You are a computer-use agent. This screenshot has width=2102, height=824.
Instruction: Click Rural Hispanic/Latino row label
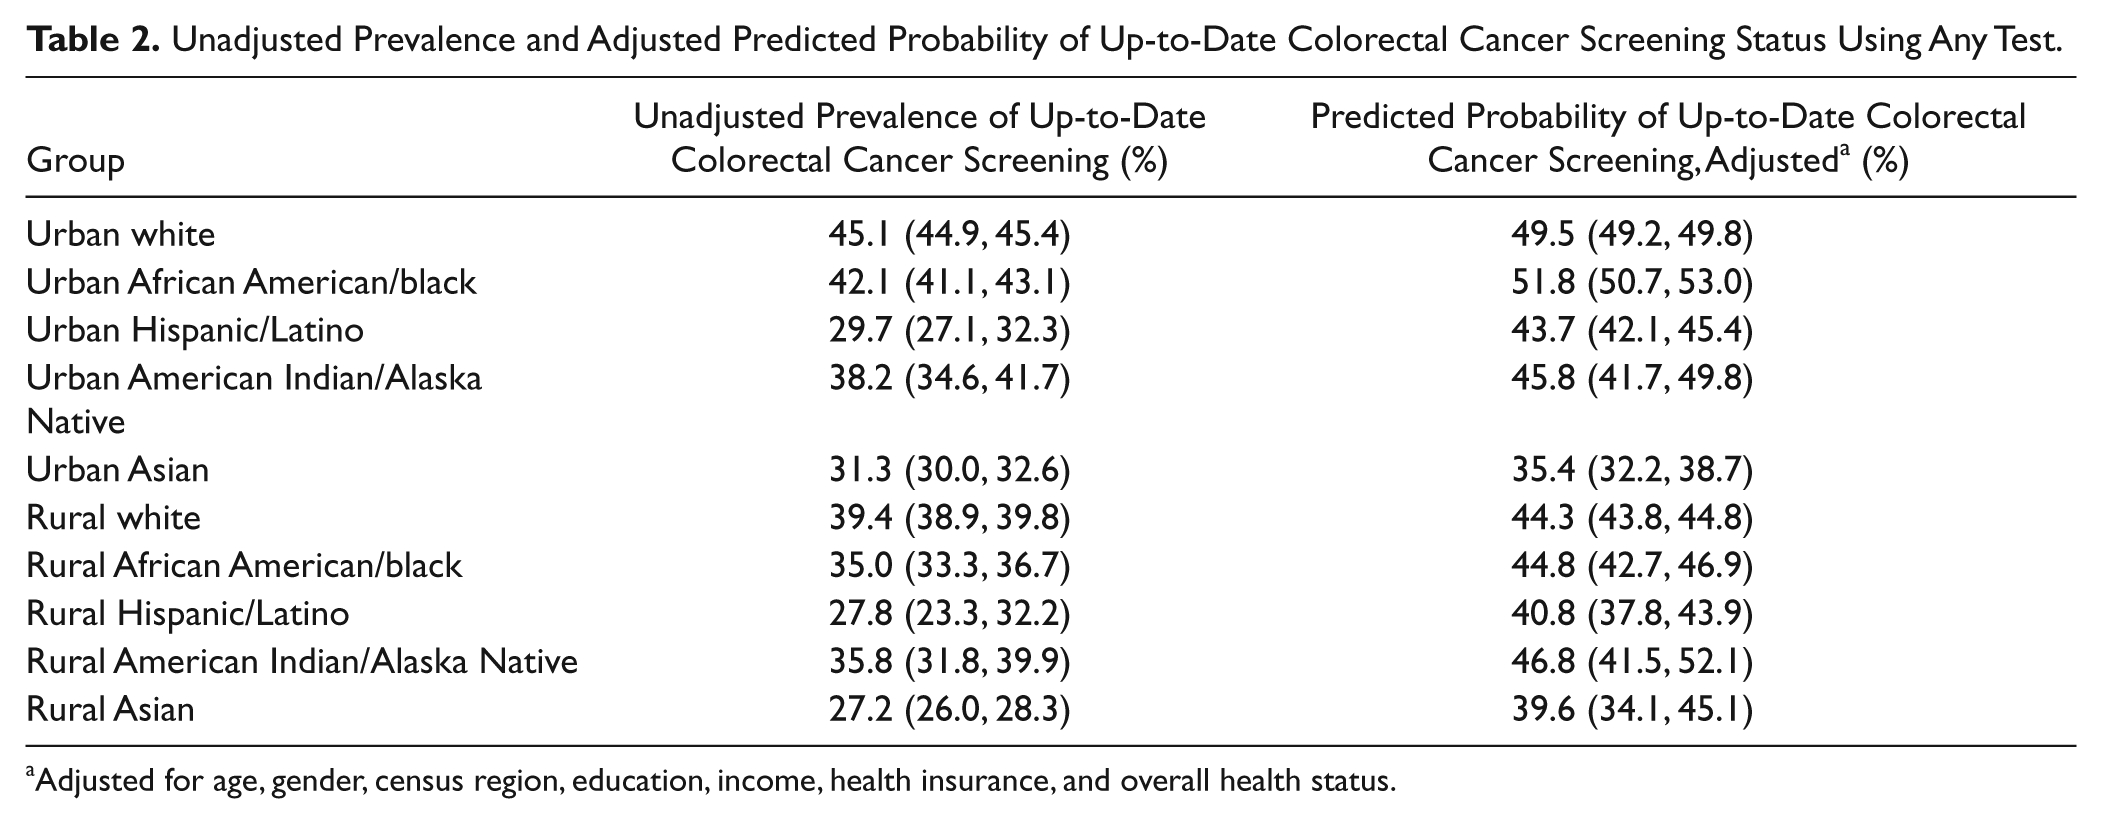(188, 612)
